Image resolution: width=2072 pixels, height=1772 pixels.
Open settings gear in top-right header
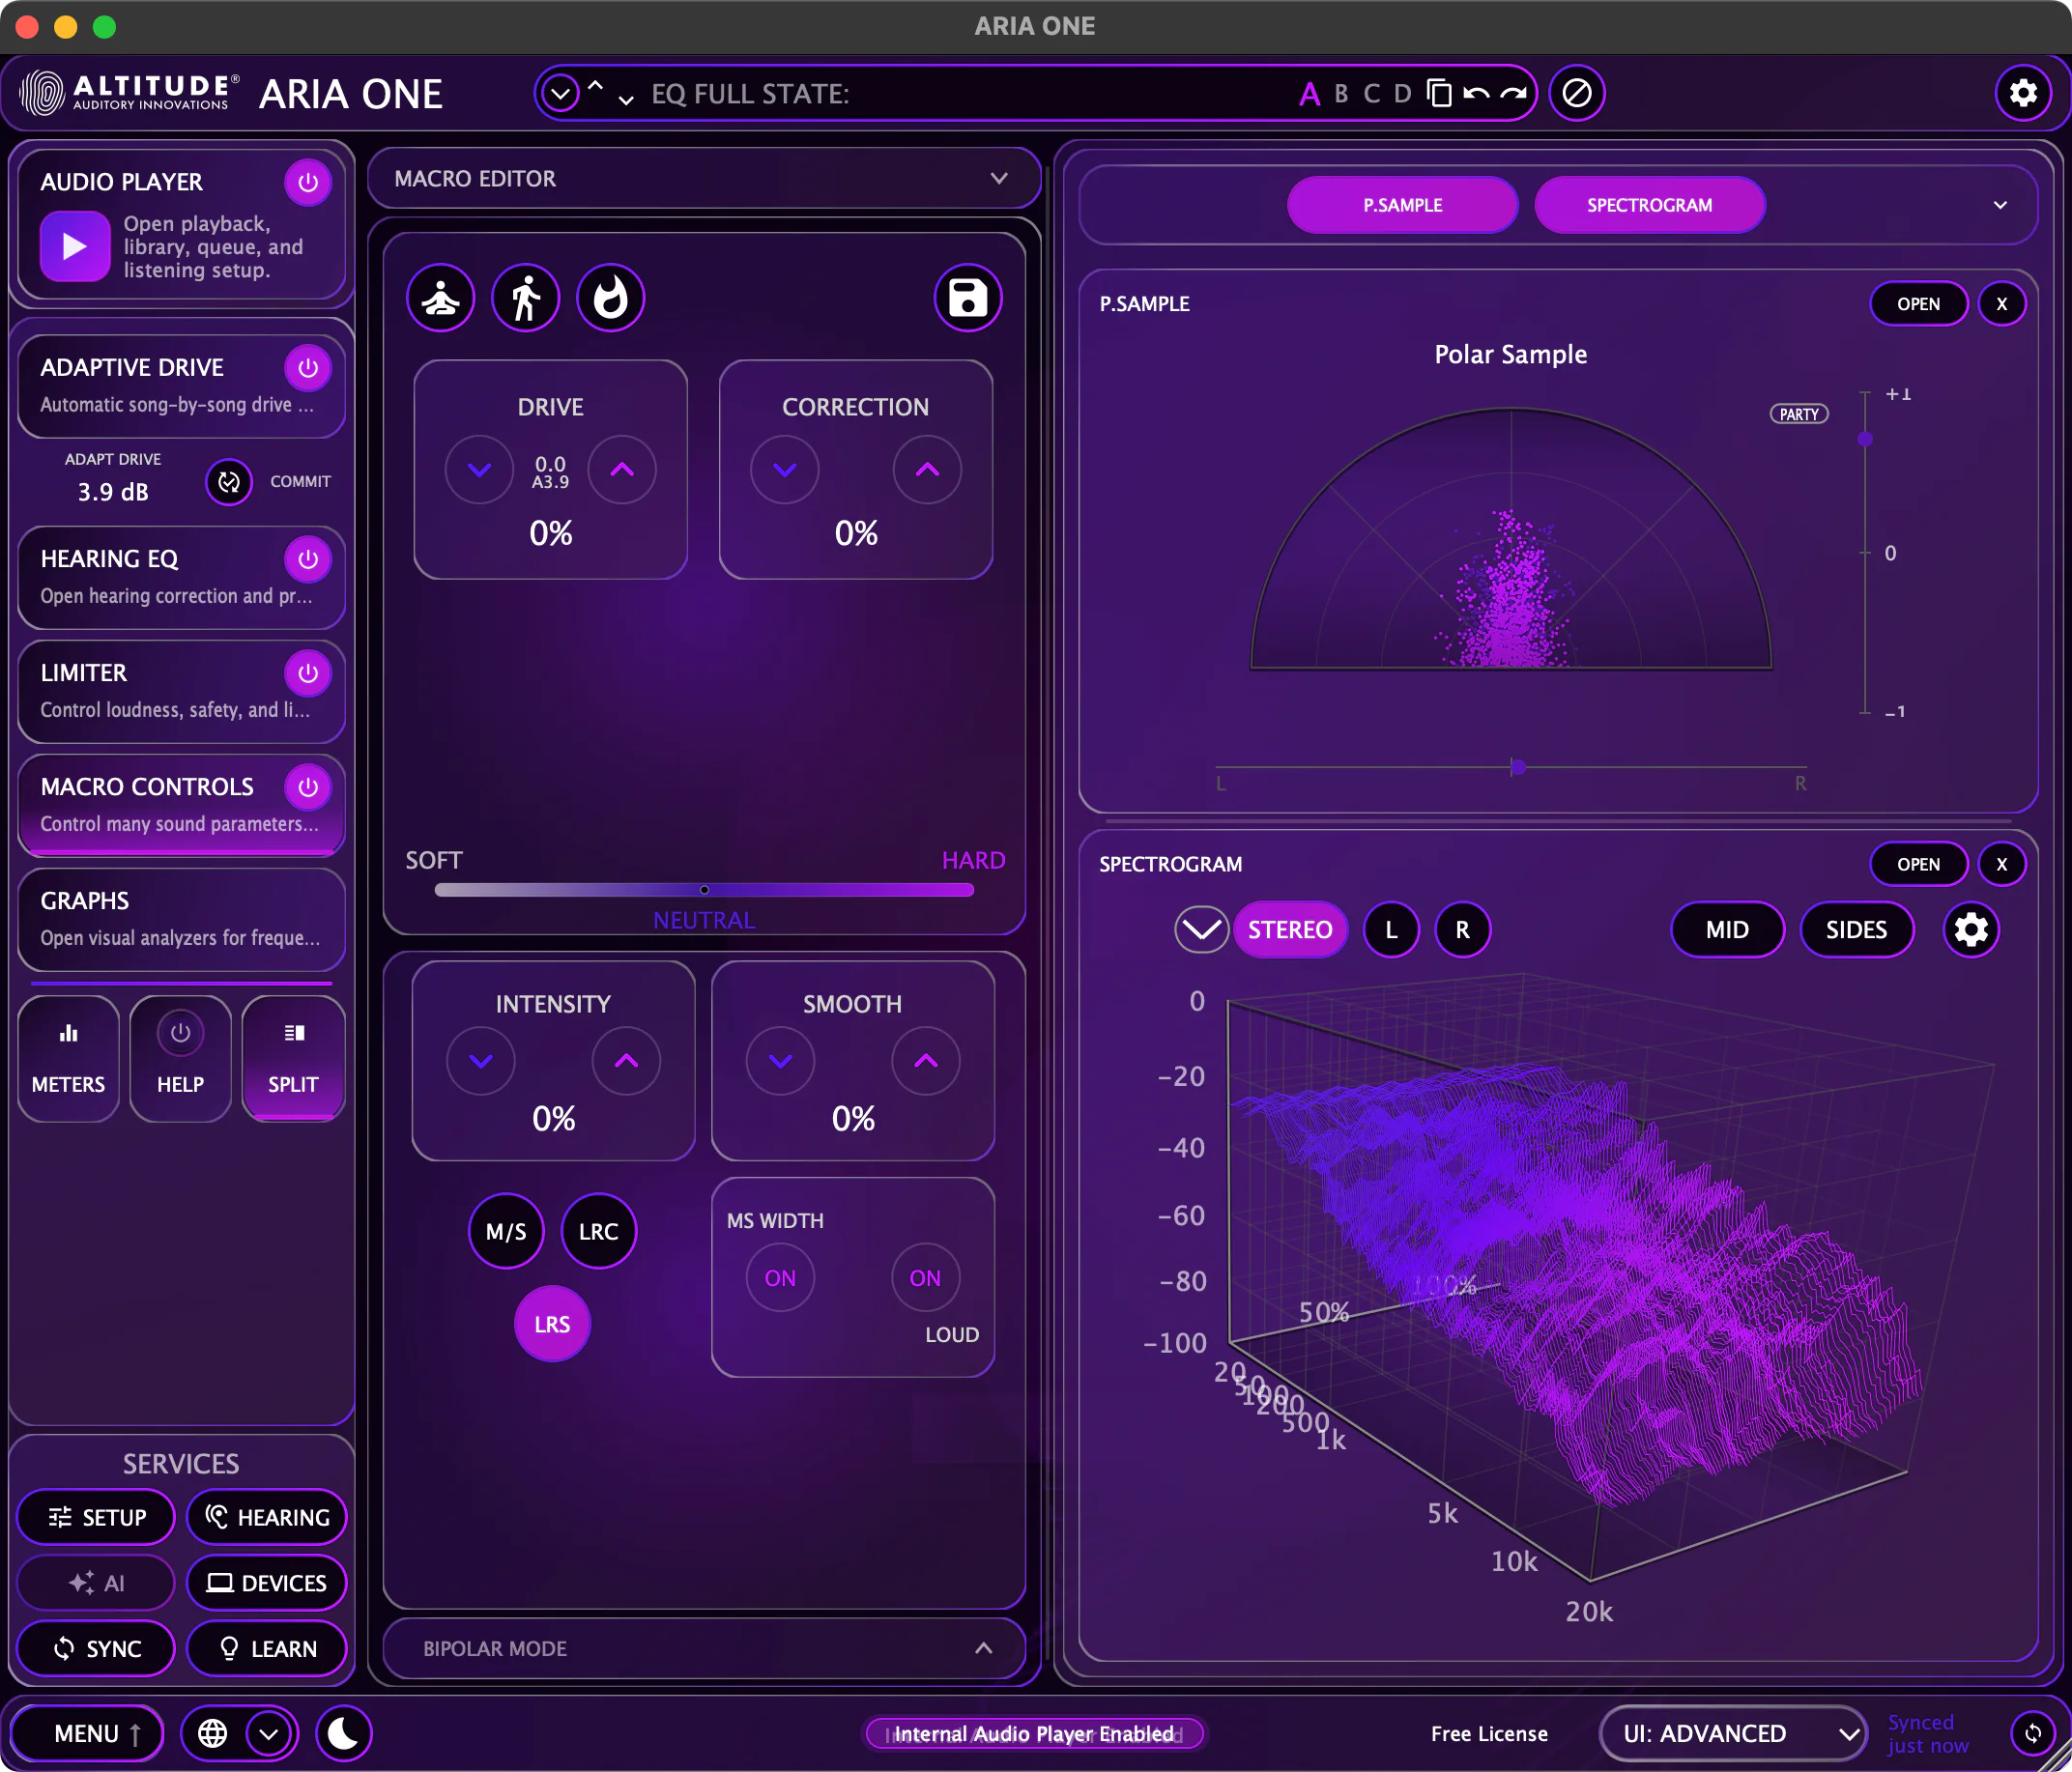click(2023, 94)
